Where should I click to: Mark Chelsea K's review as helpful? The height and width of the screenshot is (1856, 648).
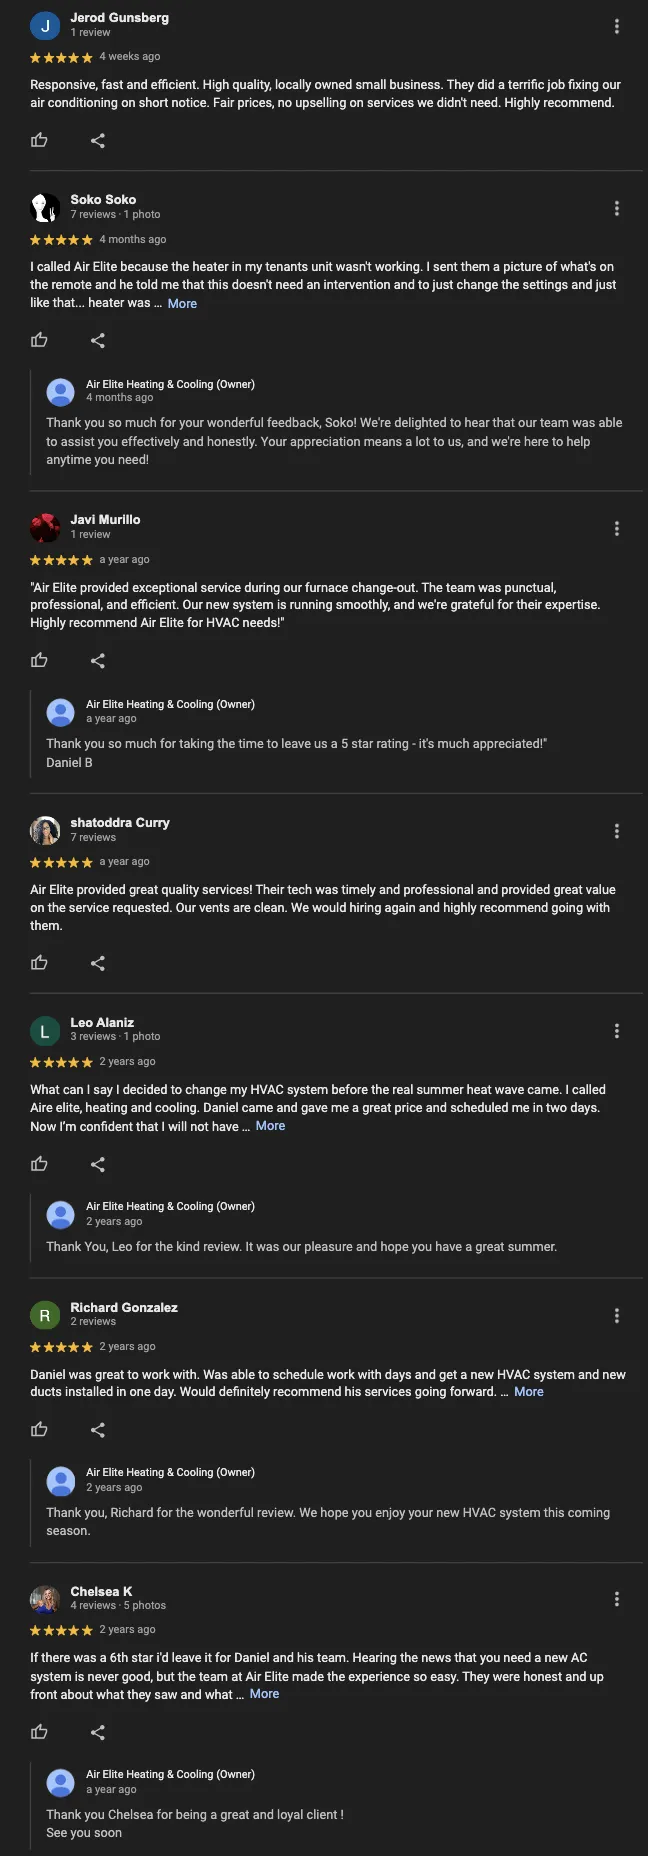(x=39, y=1732)
